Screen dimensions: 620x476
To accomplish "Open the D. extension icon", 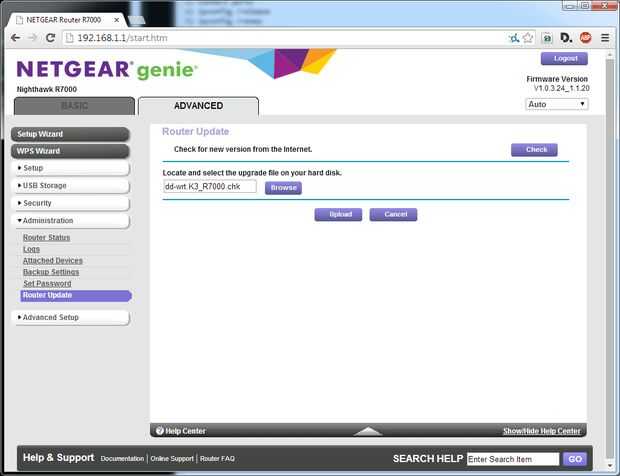I will point(566,38).
